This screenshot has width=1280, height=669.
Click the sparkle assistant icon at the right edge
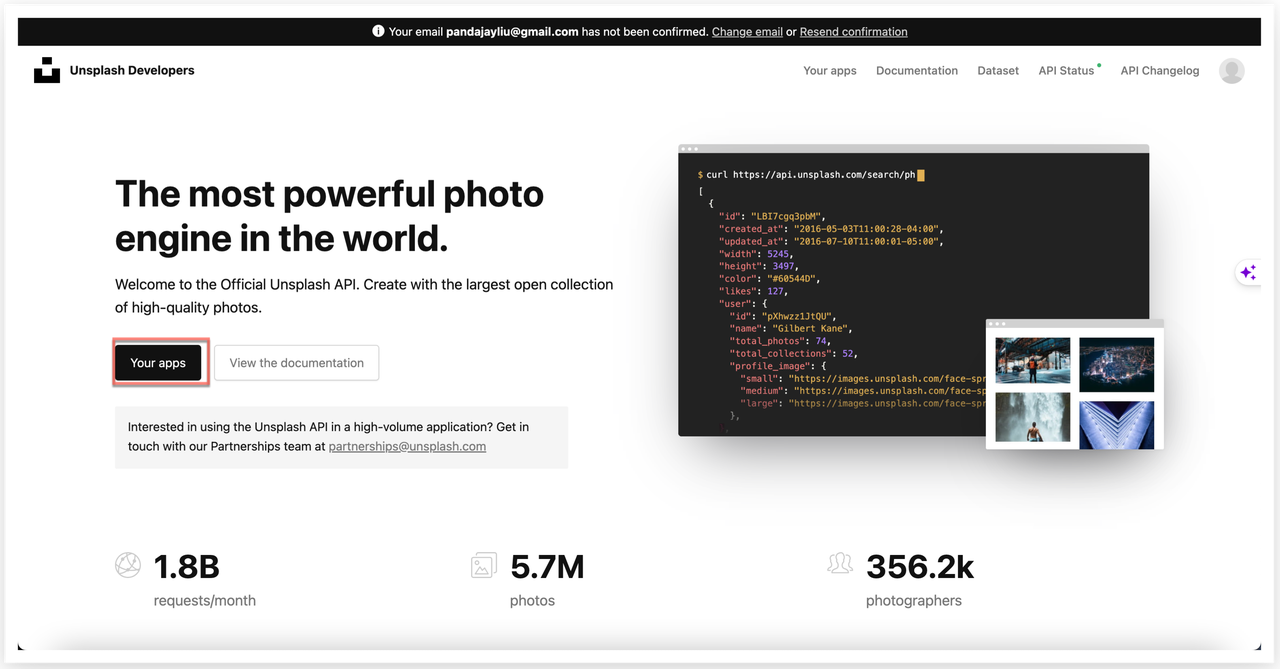coord(1248,272)
